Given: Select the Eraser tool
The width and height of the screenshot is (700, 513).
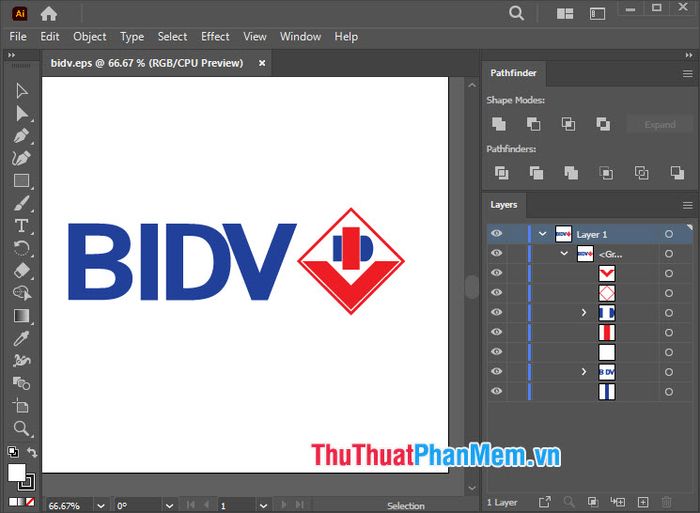Looking at the screenshot, I should click(x=21, y=271).
